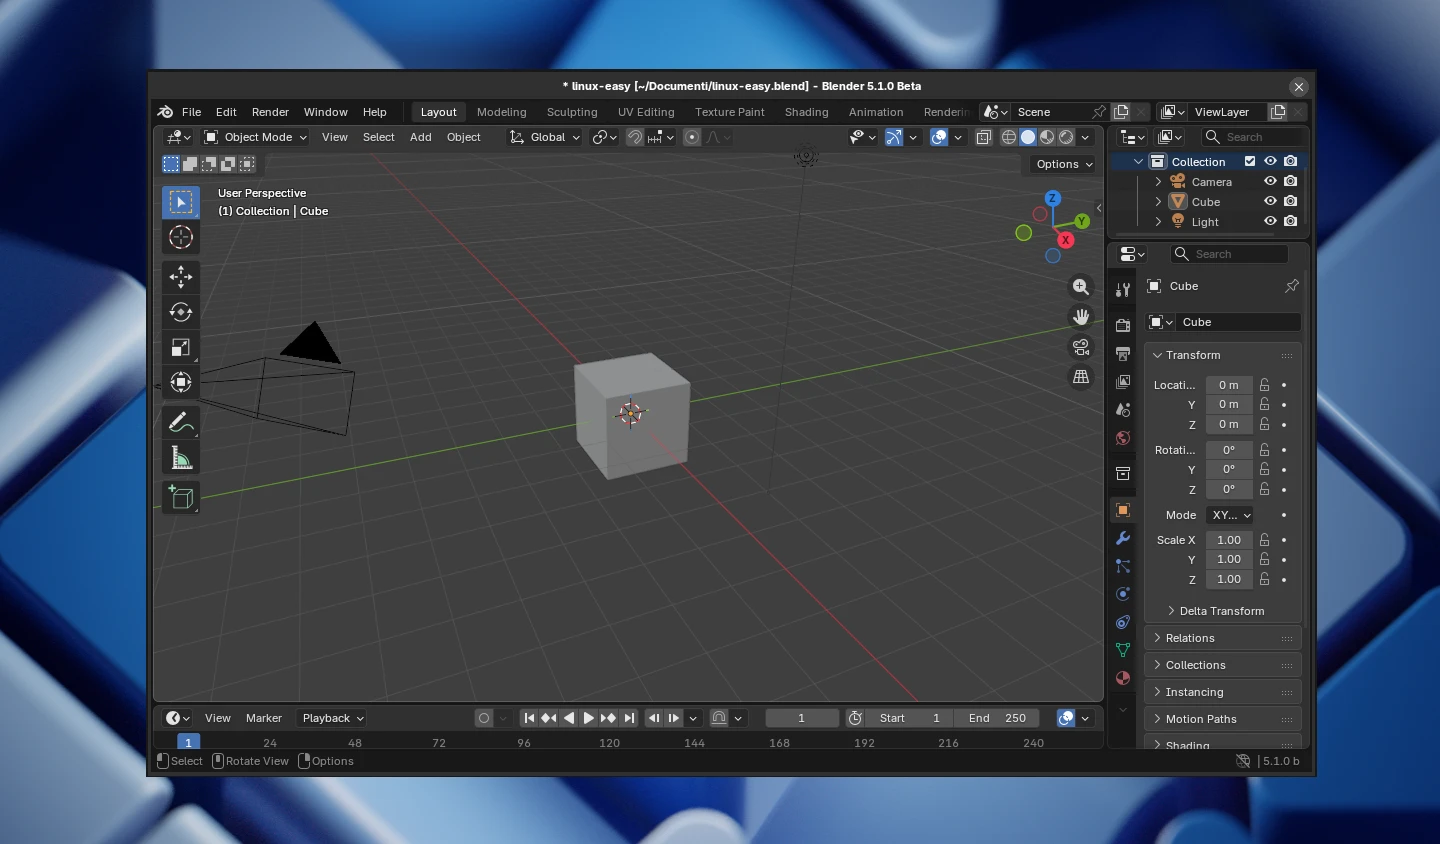Open the Render properties camera tab
The width and height of the screenshot is (1440, 844).
click(1122, 325)
